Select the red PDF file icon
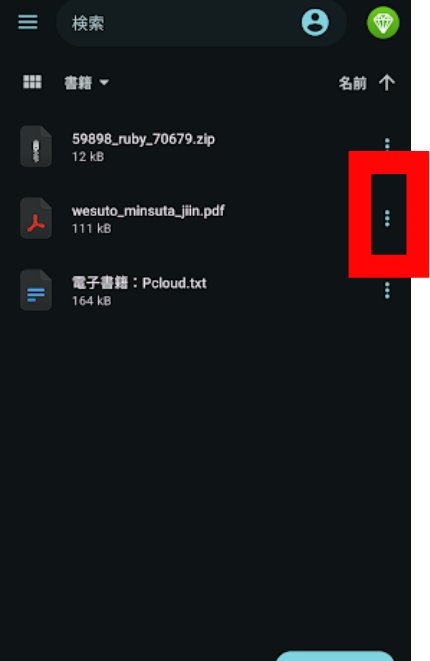This screenshot has height=661, width=430. click(36, 218)
